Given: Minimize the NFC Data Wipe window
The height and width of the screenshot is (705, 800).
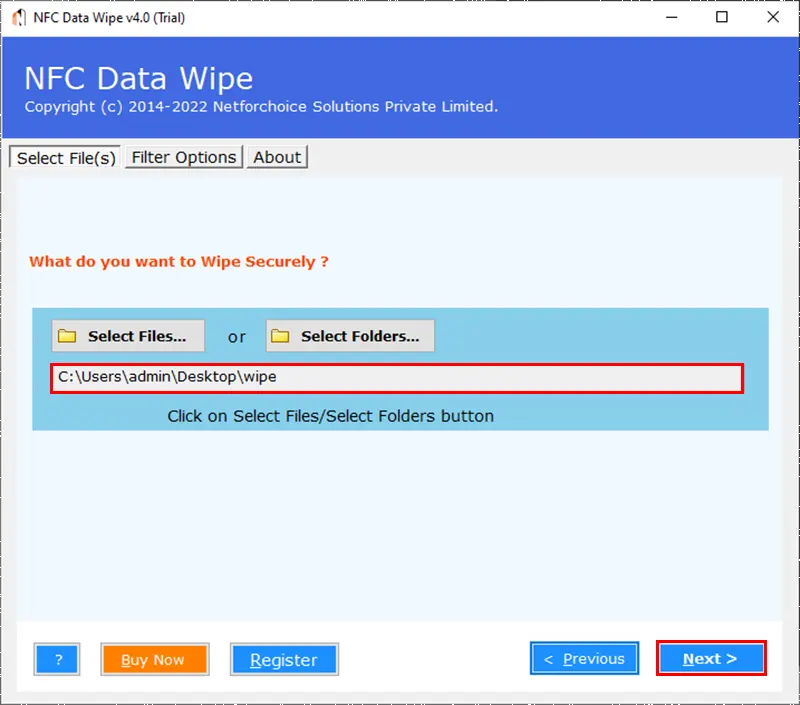Looking at the screenshot, I should pyautogui.click(x=671, y=17).
